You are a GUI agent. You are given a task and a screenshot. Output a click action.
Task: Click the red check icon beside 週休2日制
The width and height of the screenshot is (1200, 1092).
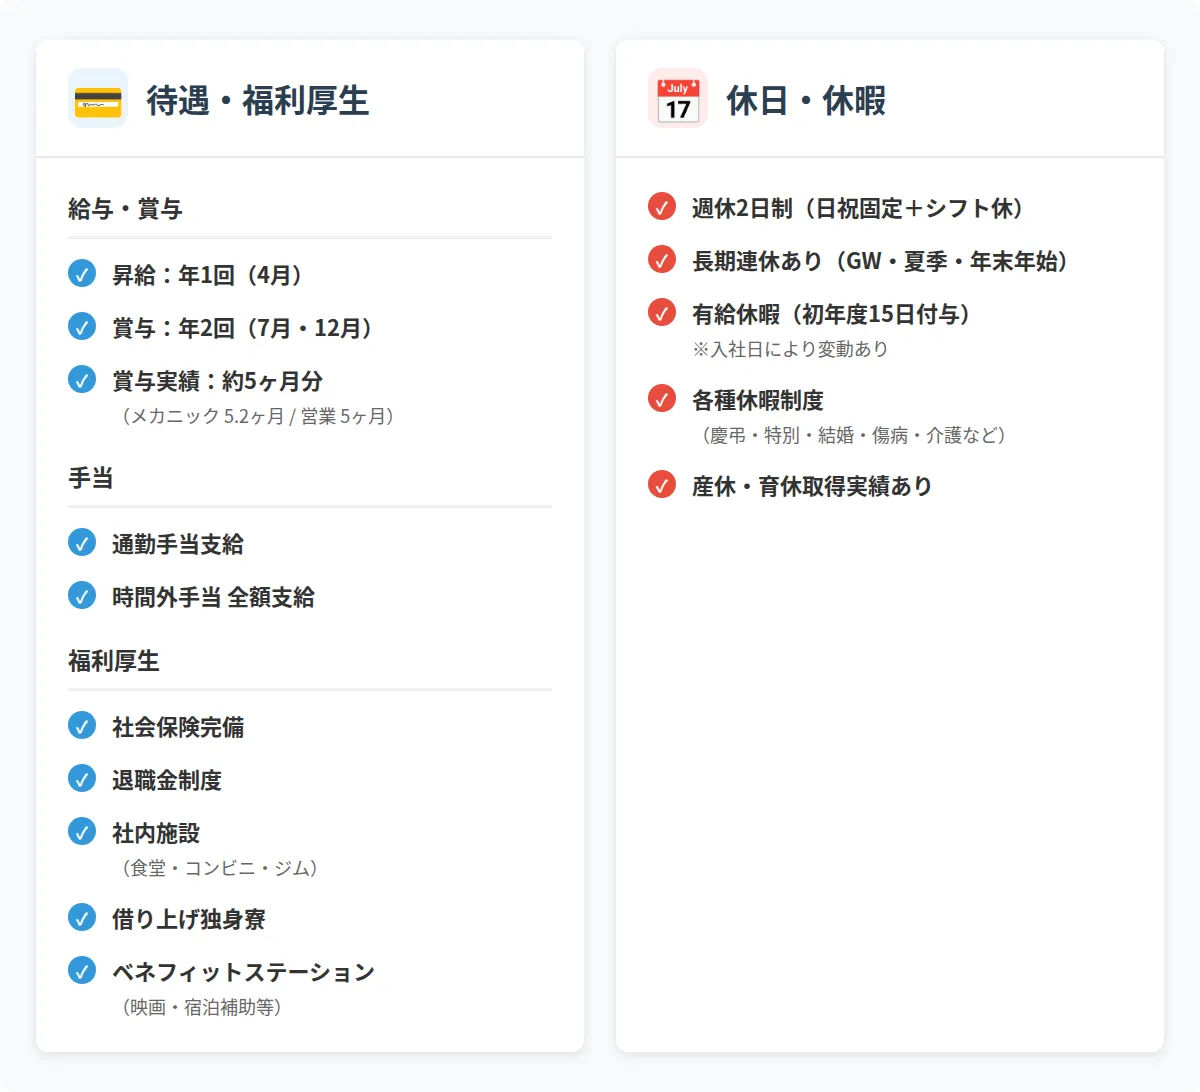(x=662, y=206)
